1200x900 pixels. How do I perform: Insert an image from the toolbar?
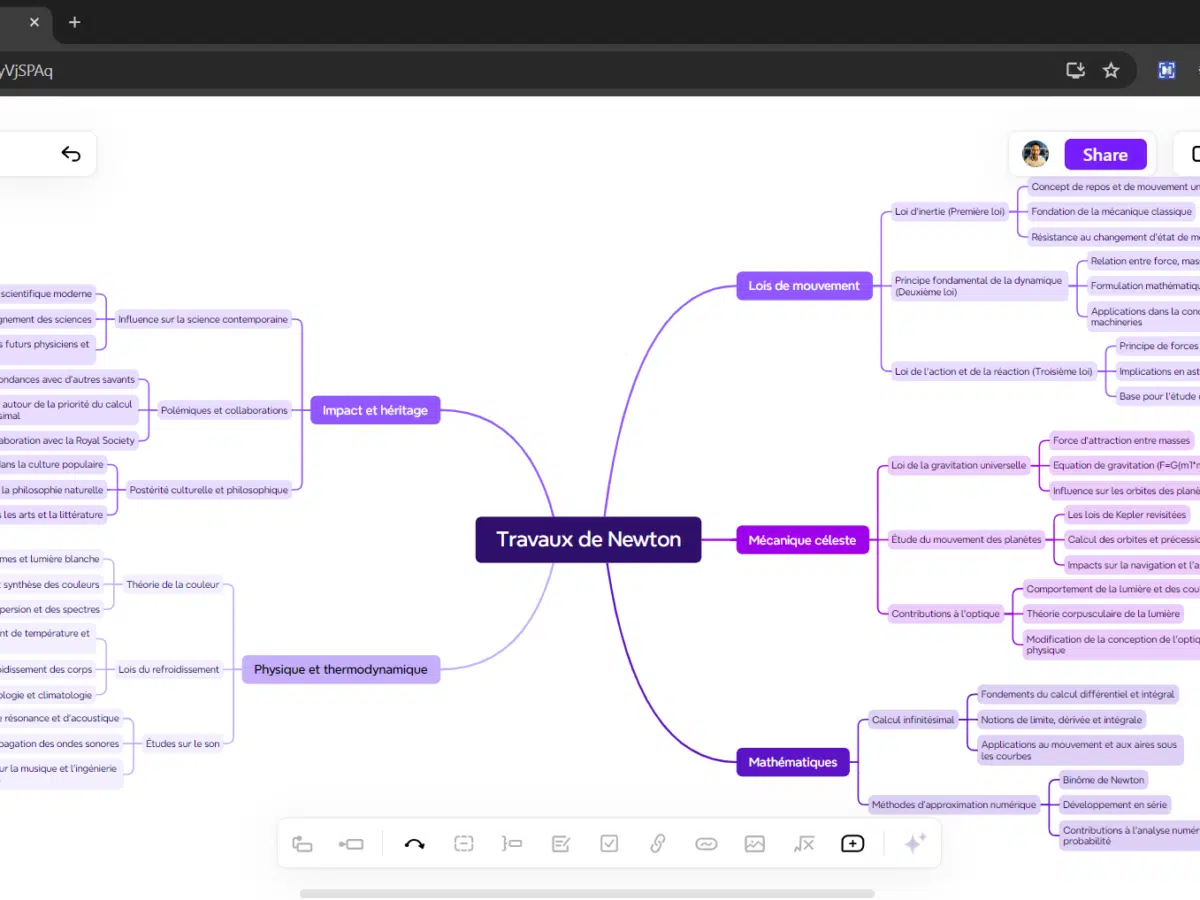[755, 844]
